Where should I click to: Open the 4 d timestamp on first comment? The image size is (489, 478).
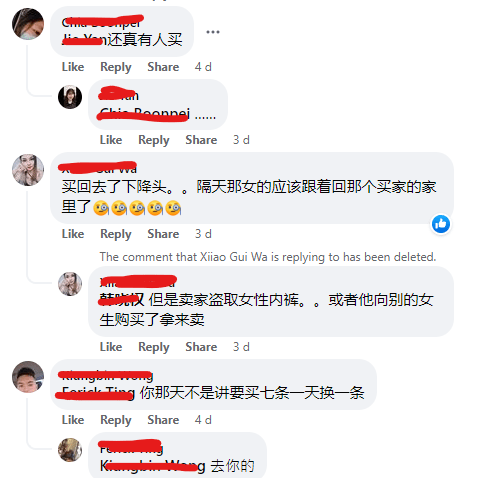coord(203,67)
